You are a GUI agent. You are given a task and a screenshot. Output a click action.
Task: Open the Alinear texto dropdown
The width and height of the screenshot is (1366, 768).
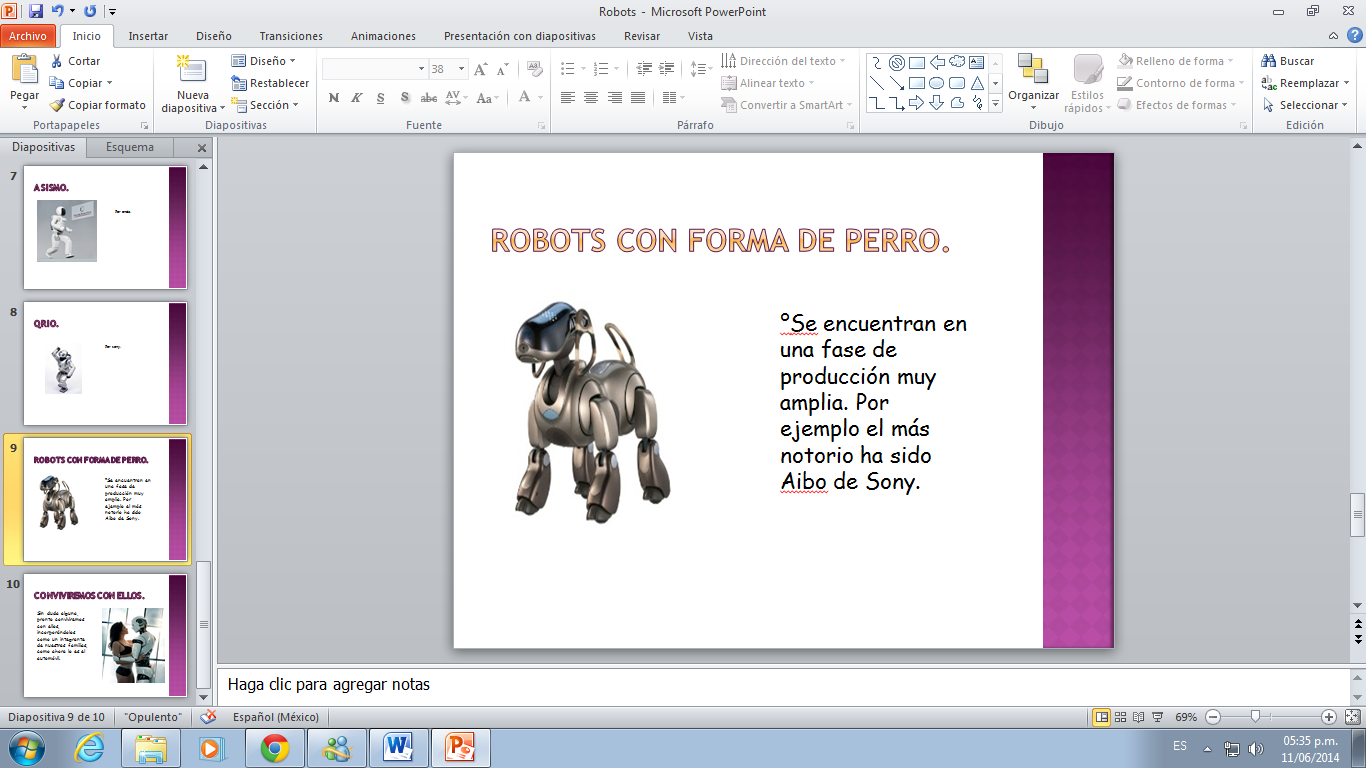pyautogui.click(x=769, y=83)
